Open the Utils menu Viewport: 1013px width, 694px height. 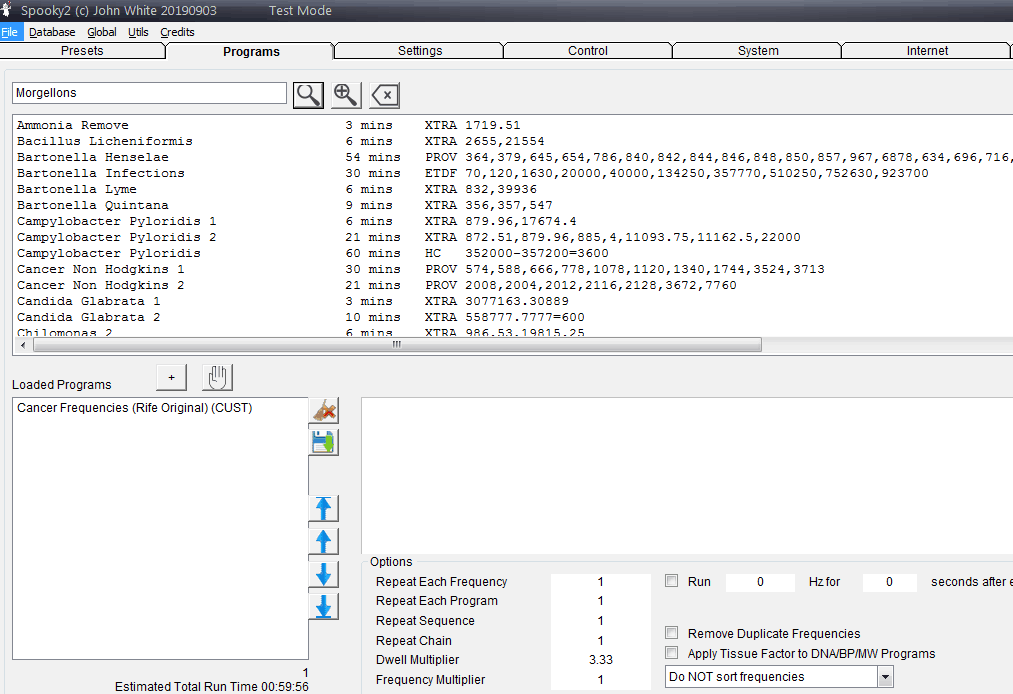click(x=138, y=32)
